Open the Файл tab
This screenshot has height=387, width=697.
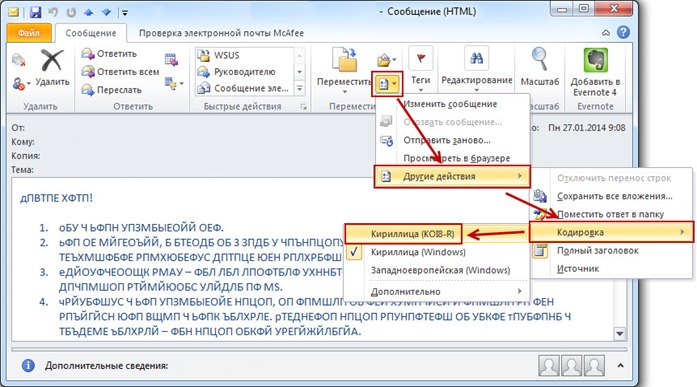point(29,33)
